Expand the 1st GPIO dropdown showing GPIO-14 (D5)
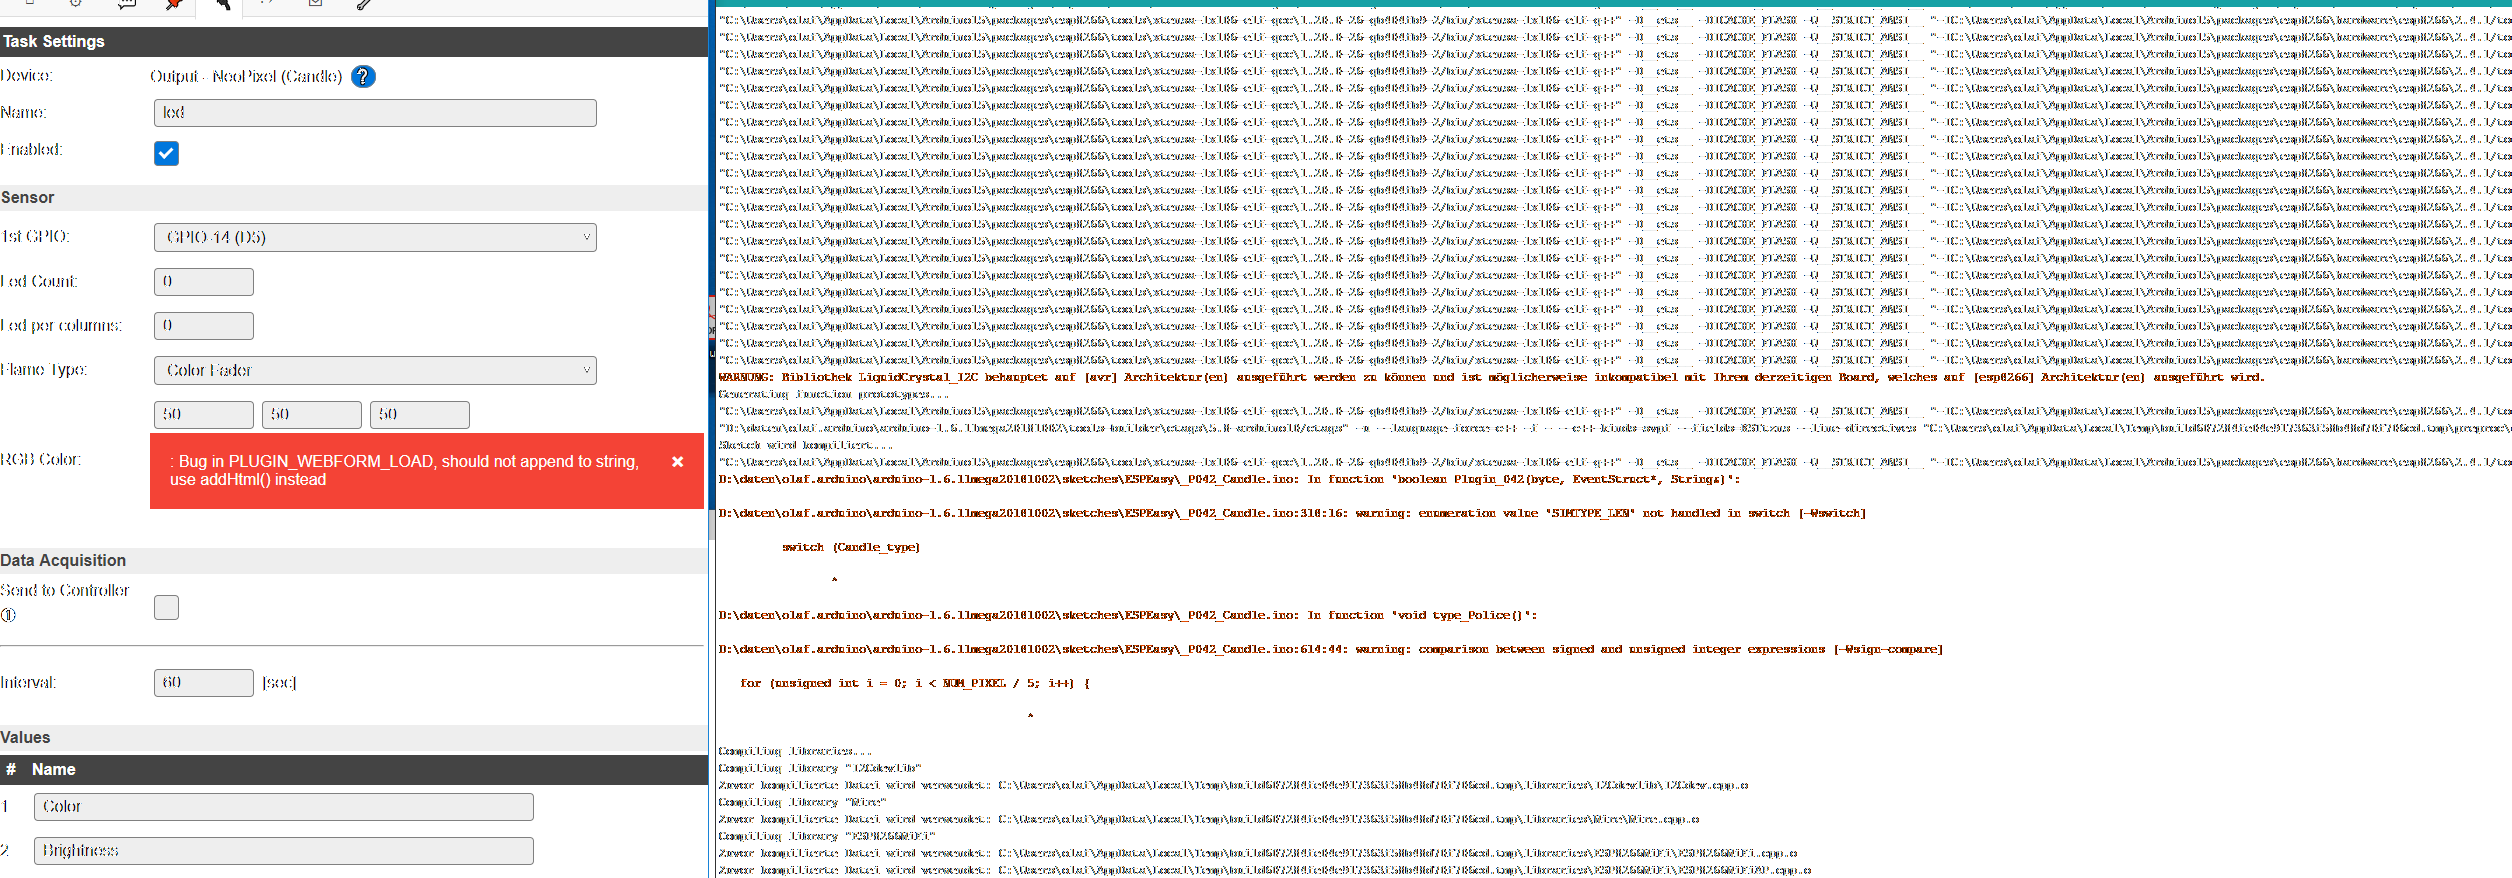 375,237
